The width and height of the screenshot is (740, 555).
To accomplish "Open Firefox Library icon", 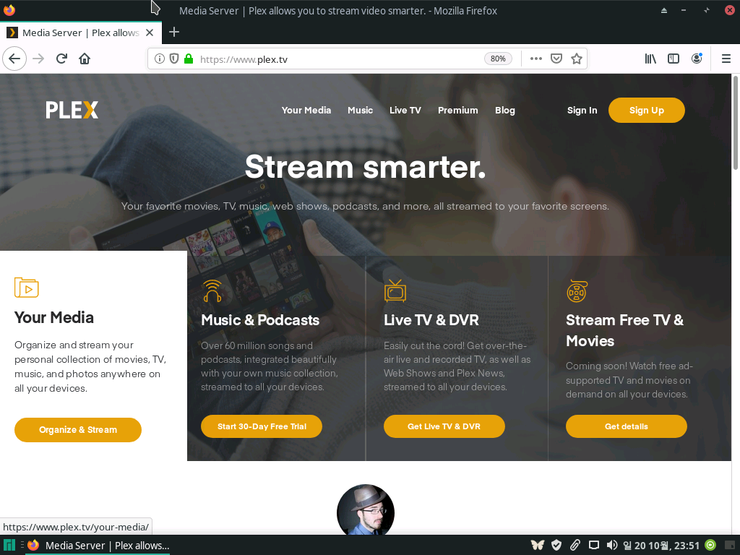I will [650, 59].
